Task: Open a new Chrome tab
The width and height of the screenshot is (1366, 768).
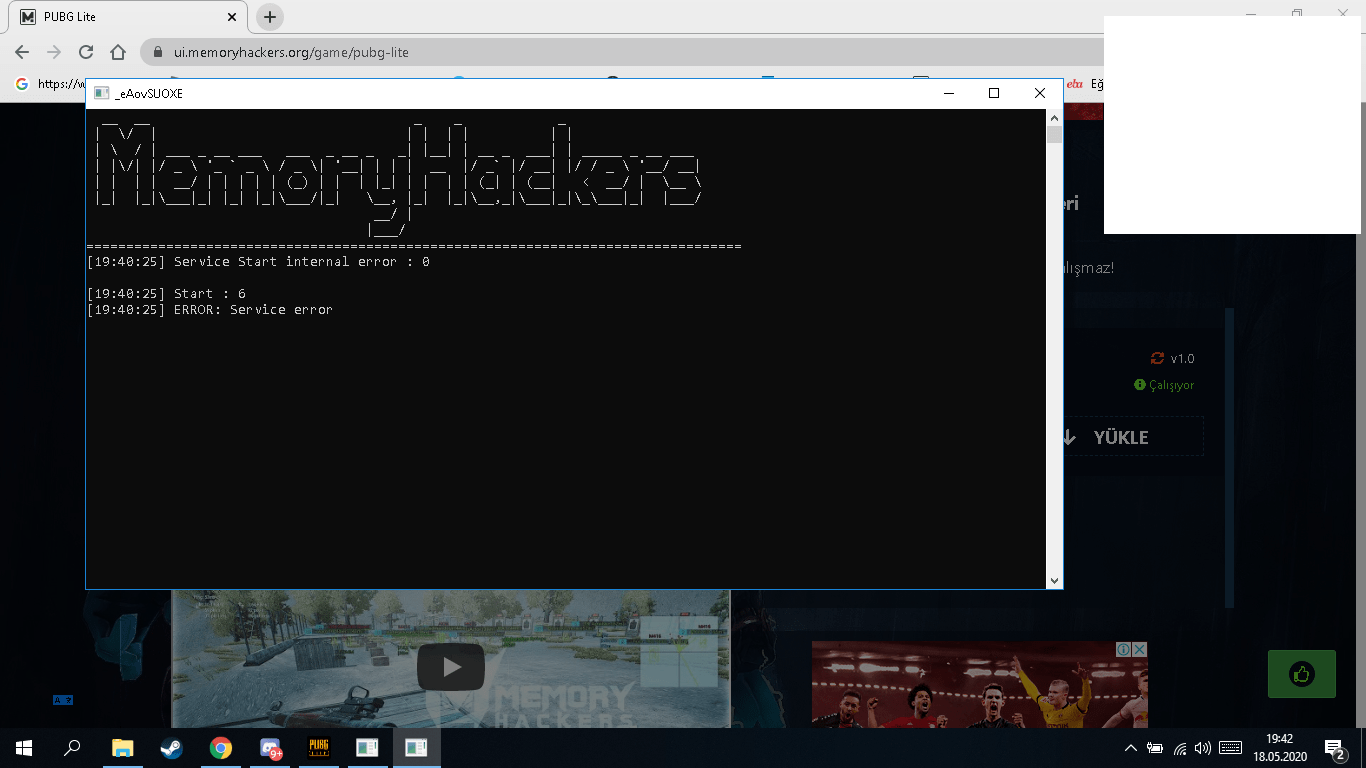Action: coord(270,17)
